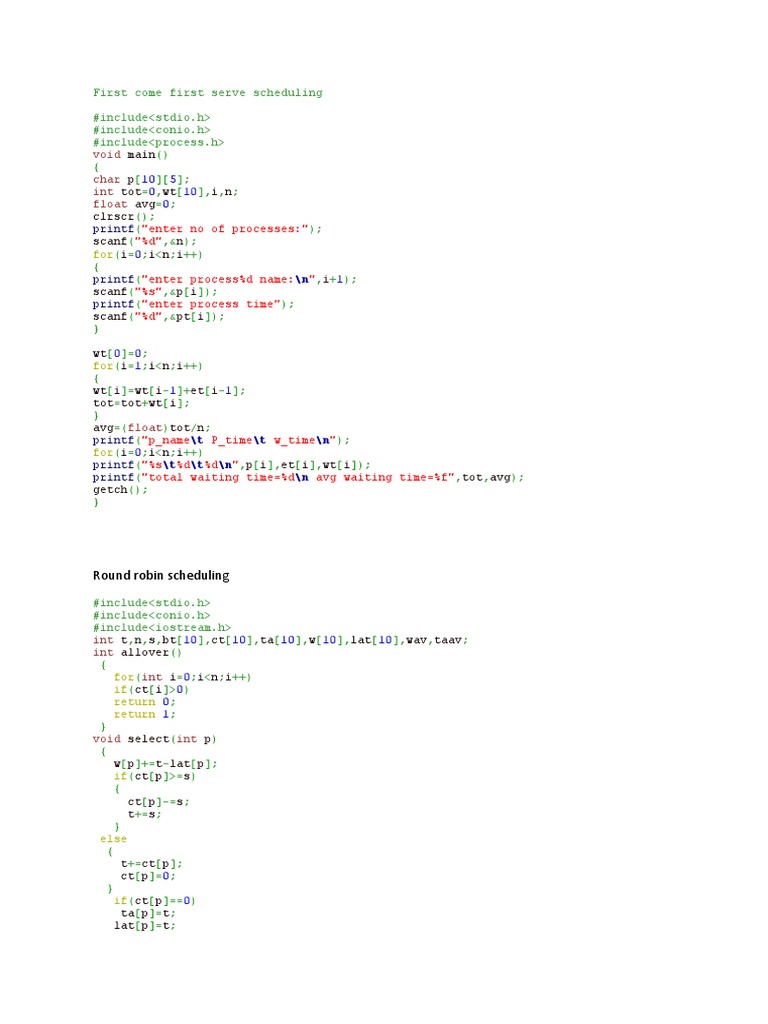Screen dimensions: 768x1024
Task: Click the line 'avg=(float)tot/n;'
Action: coord(152,428)
